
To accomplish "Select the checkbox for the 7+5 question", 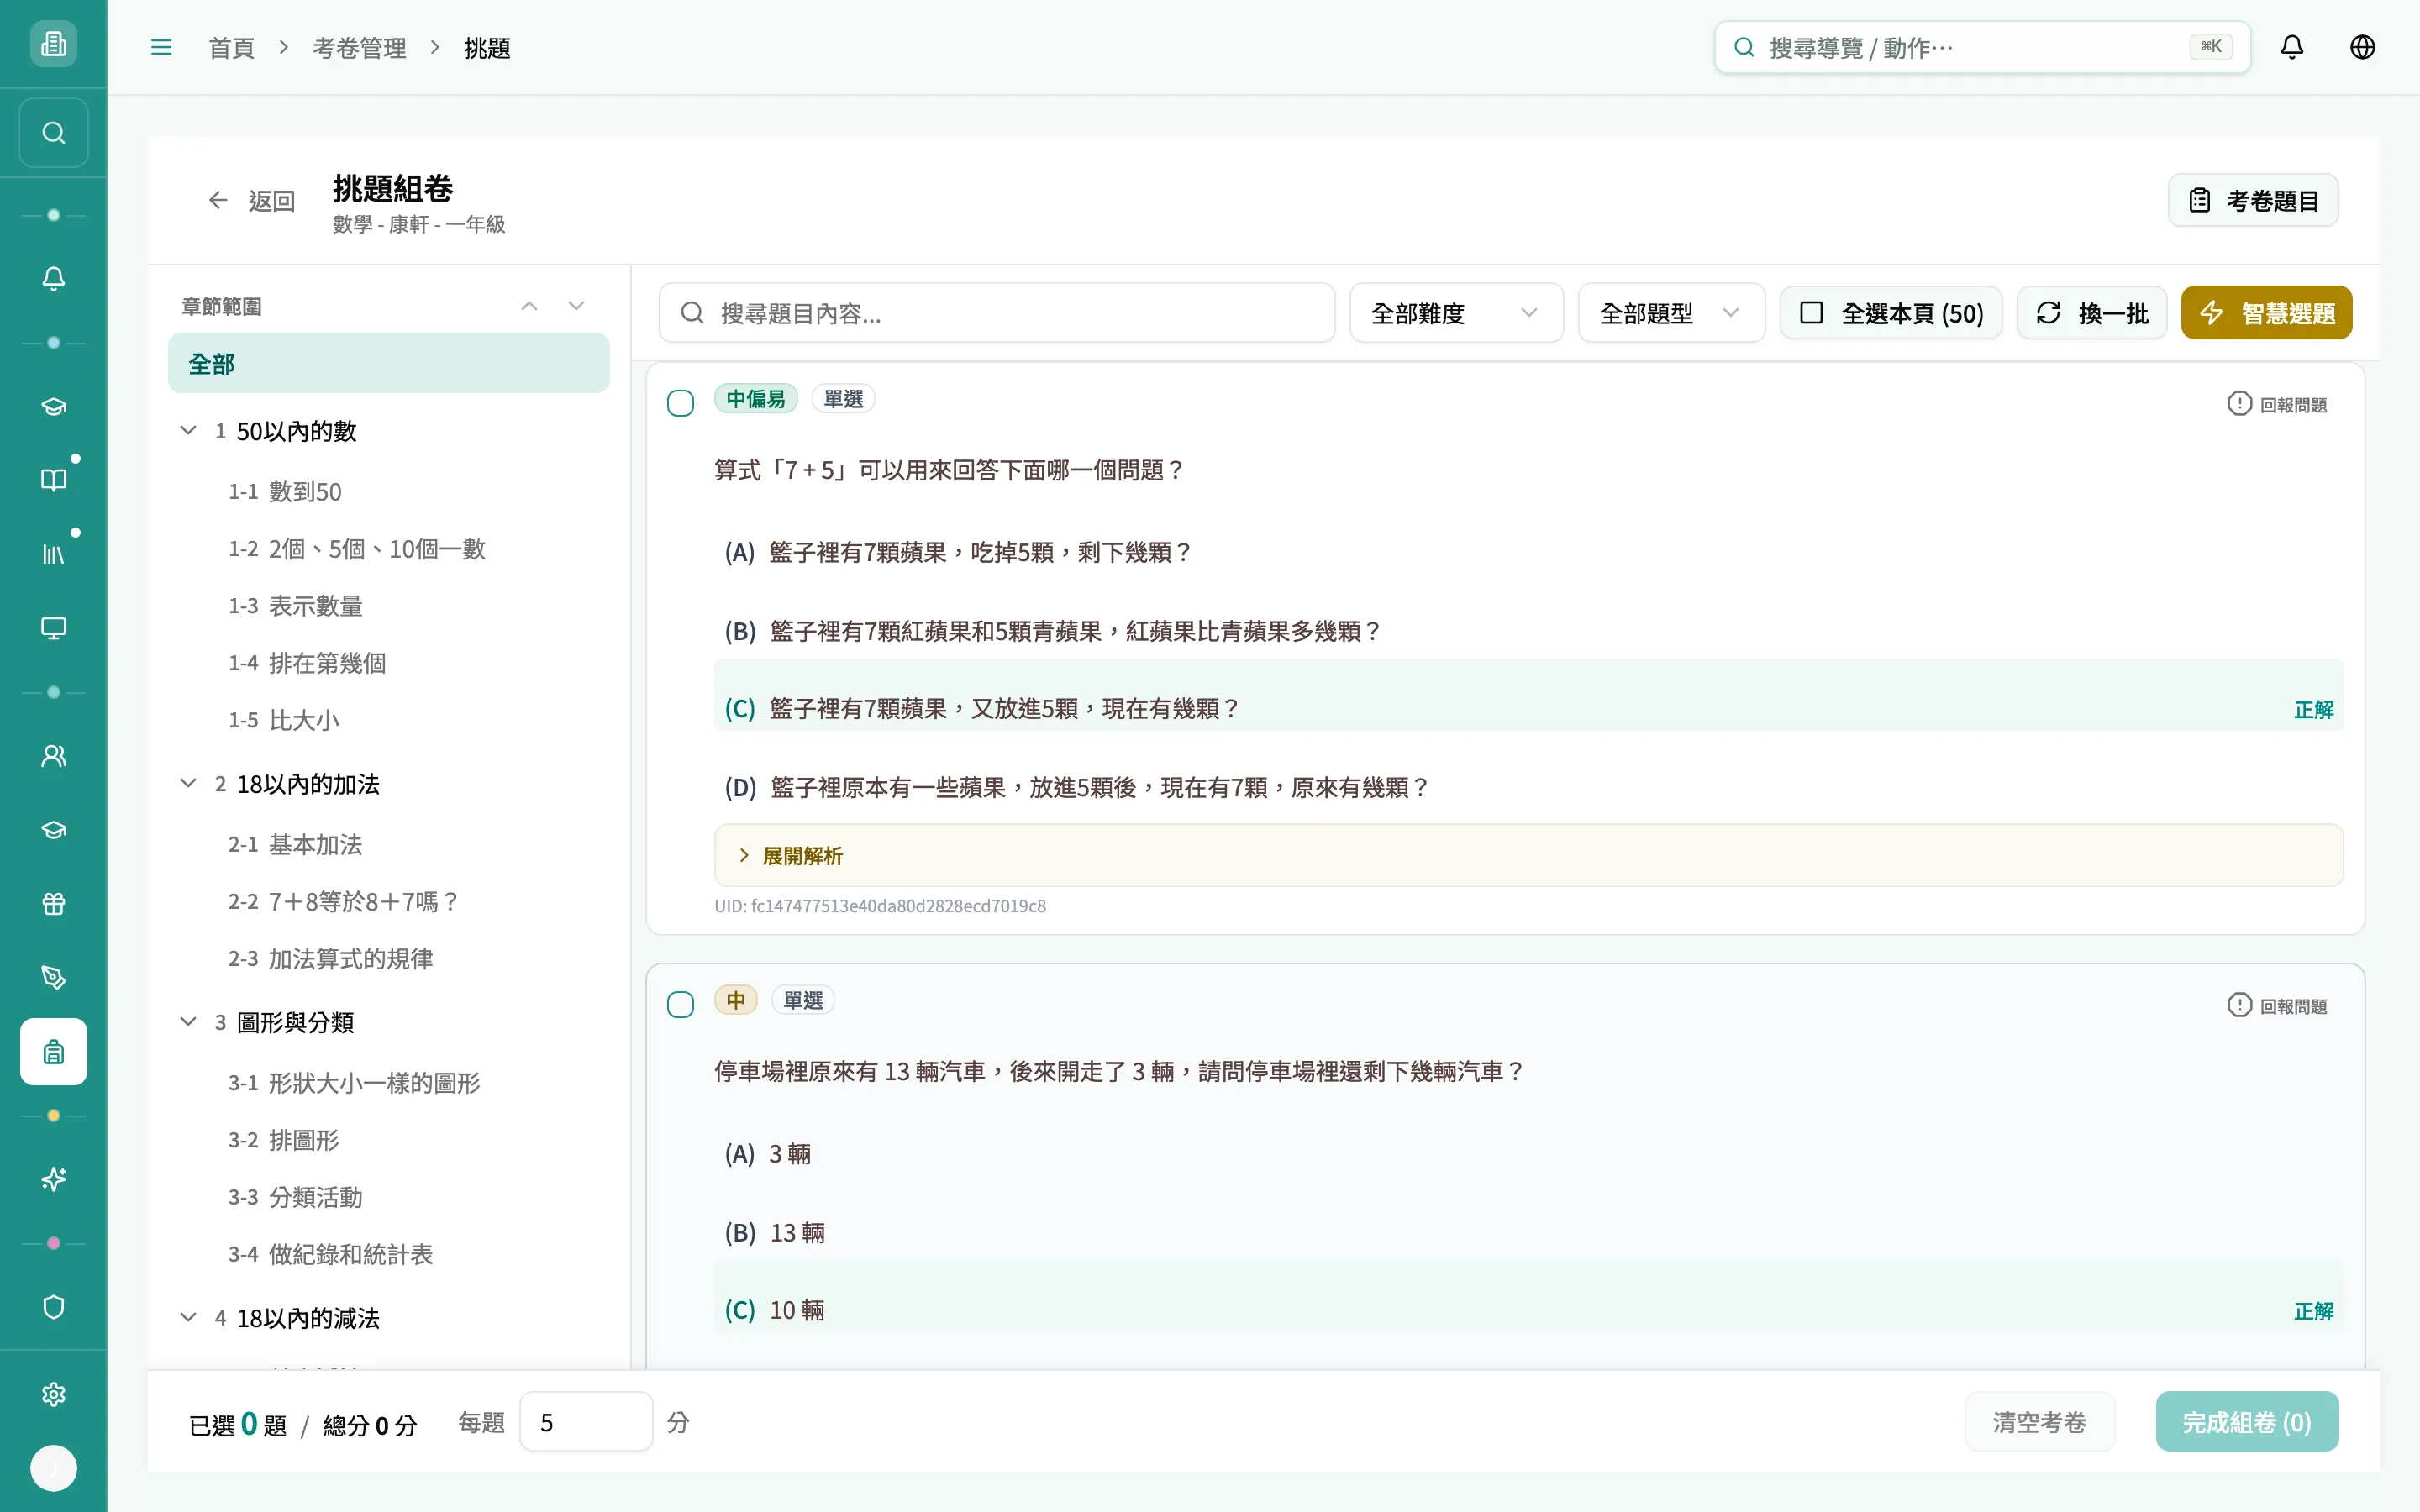I will [680, 403].
